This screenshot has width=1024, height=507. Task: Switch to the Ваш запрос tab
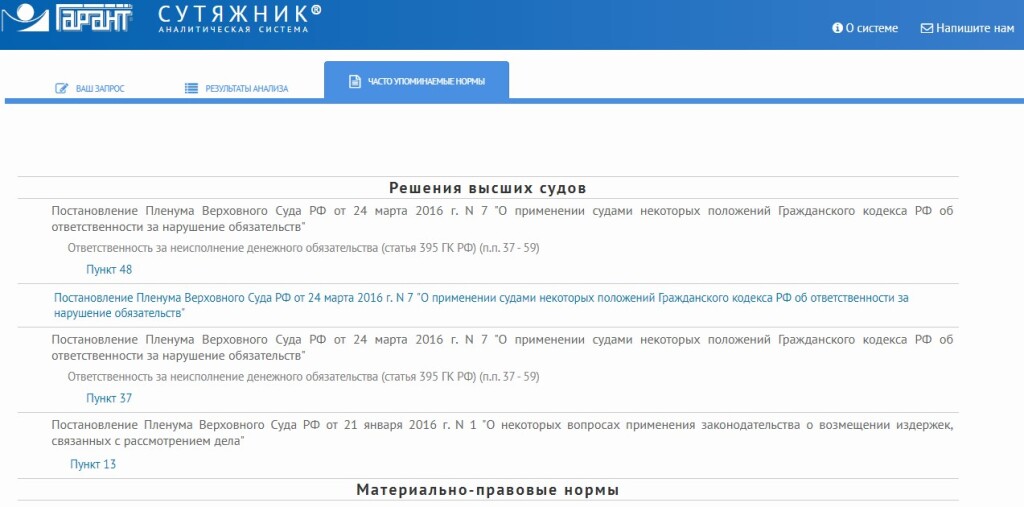pyautogui.click(x=100, y=88)
